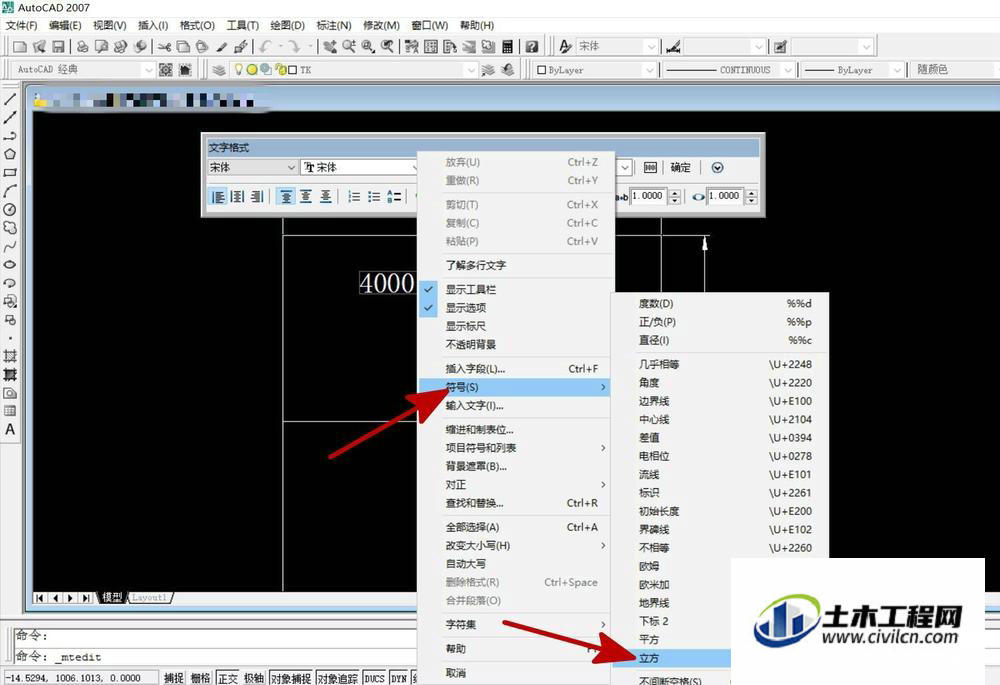Click 查找和替换... in context menu
This screenshot has width=1000, height=685.
pyautogui.click(x=515, y=503)
